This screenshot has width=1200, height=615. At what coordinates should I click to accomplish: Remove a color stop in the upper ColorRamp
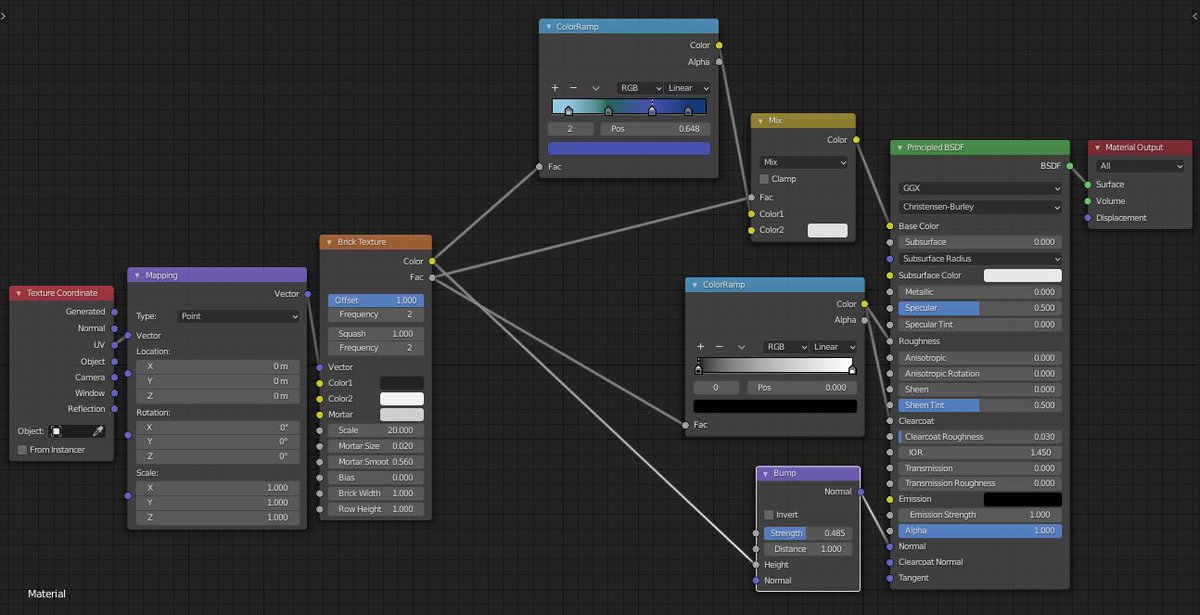pyautogui.click(x=574, y=88)
